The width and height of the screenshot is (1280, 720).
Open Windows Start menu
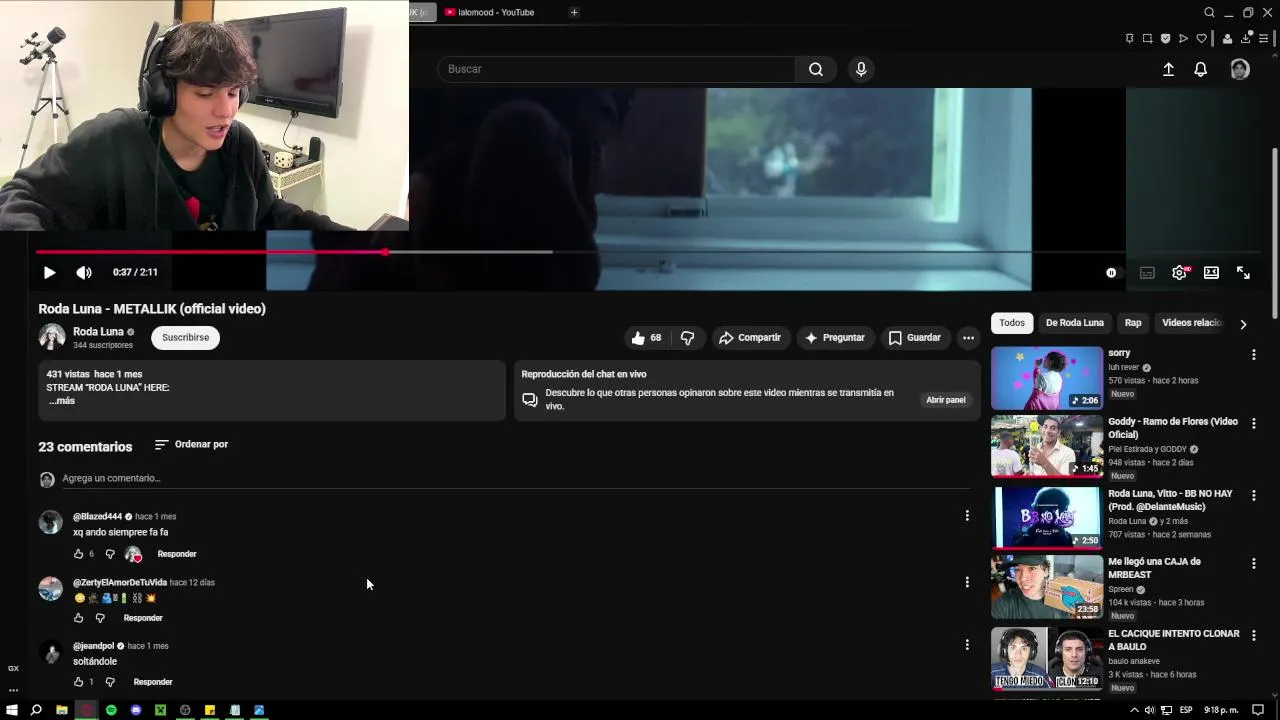click(x=13, y=710)
